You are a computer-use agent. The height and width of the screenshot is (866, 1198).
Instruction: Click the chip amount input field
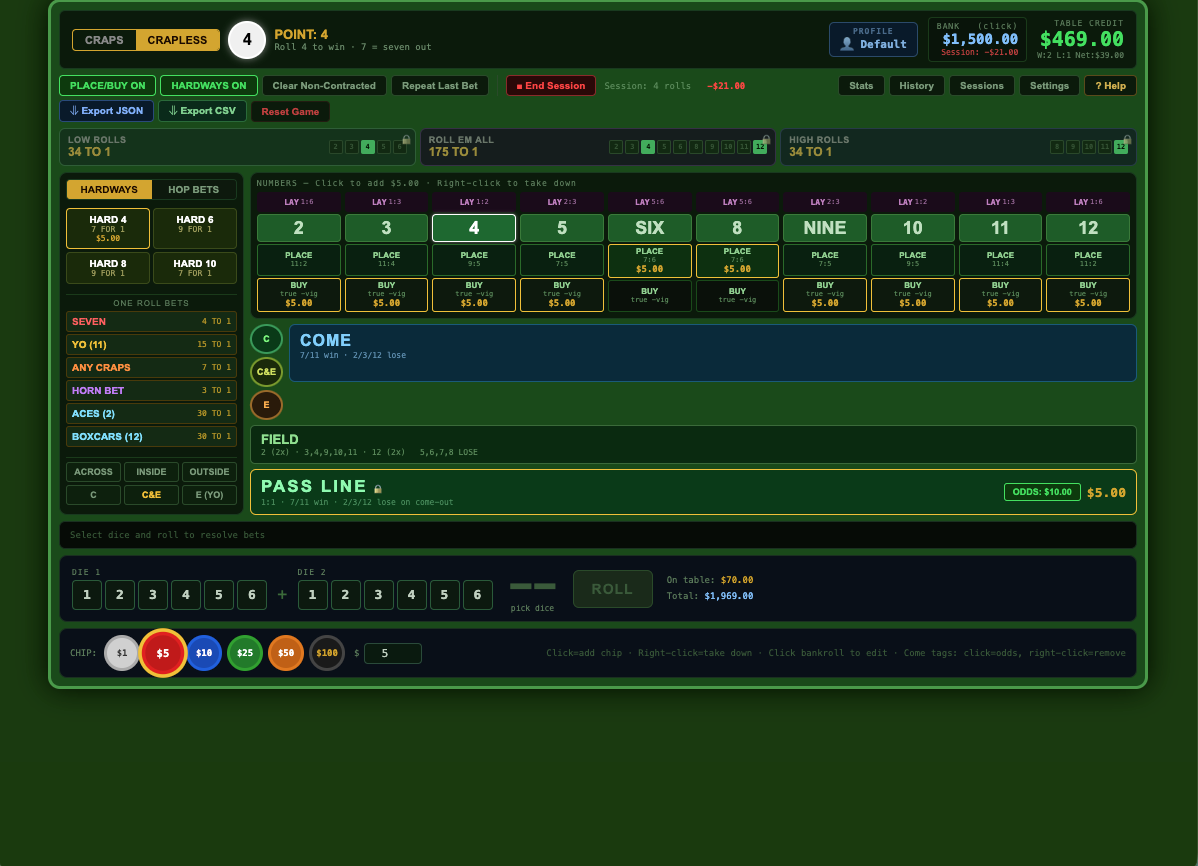click(x=393, y=654)
